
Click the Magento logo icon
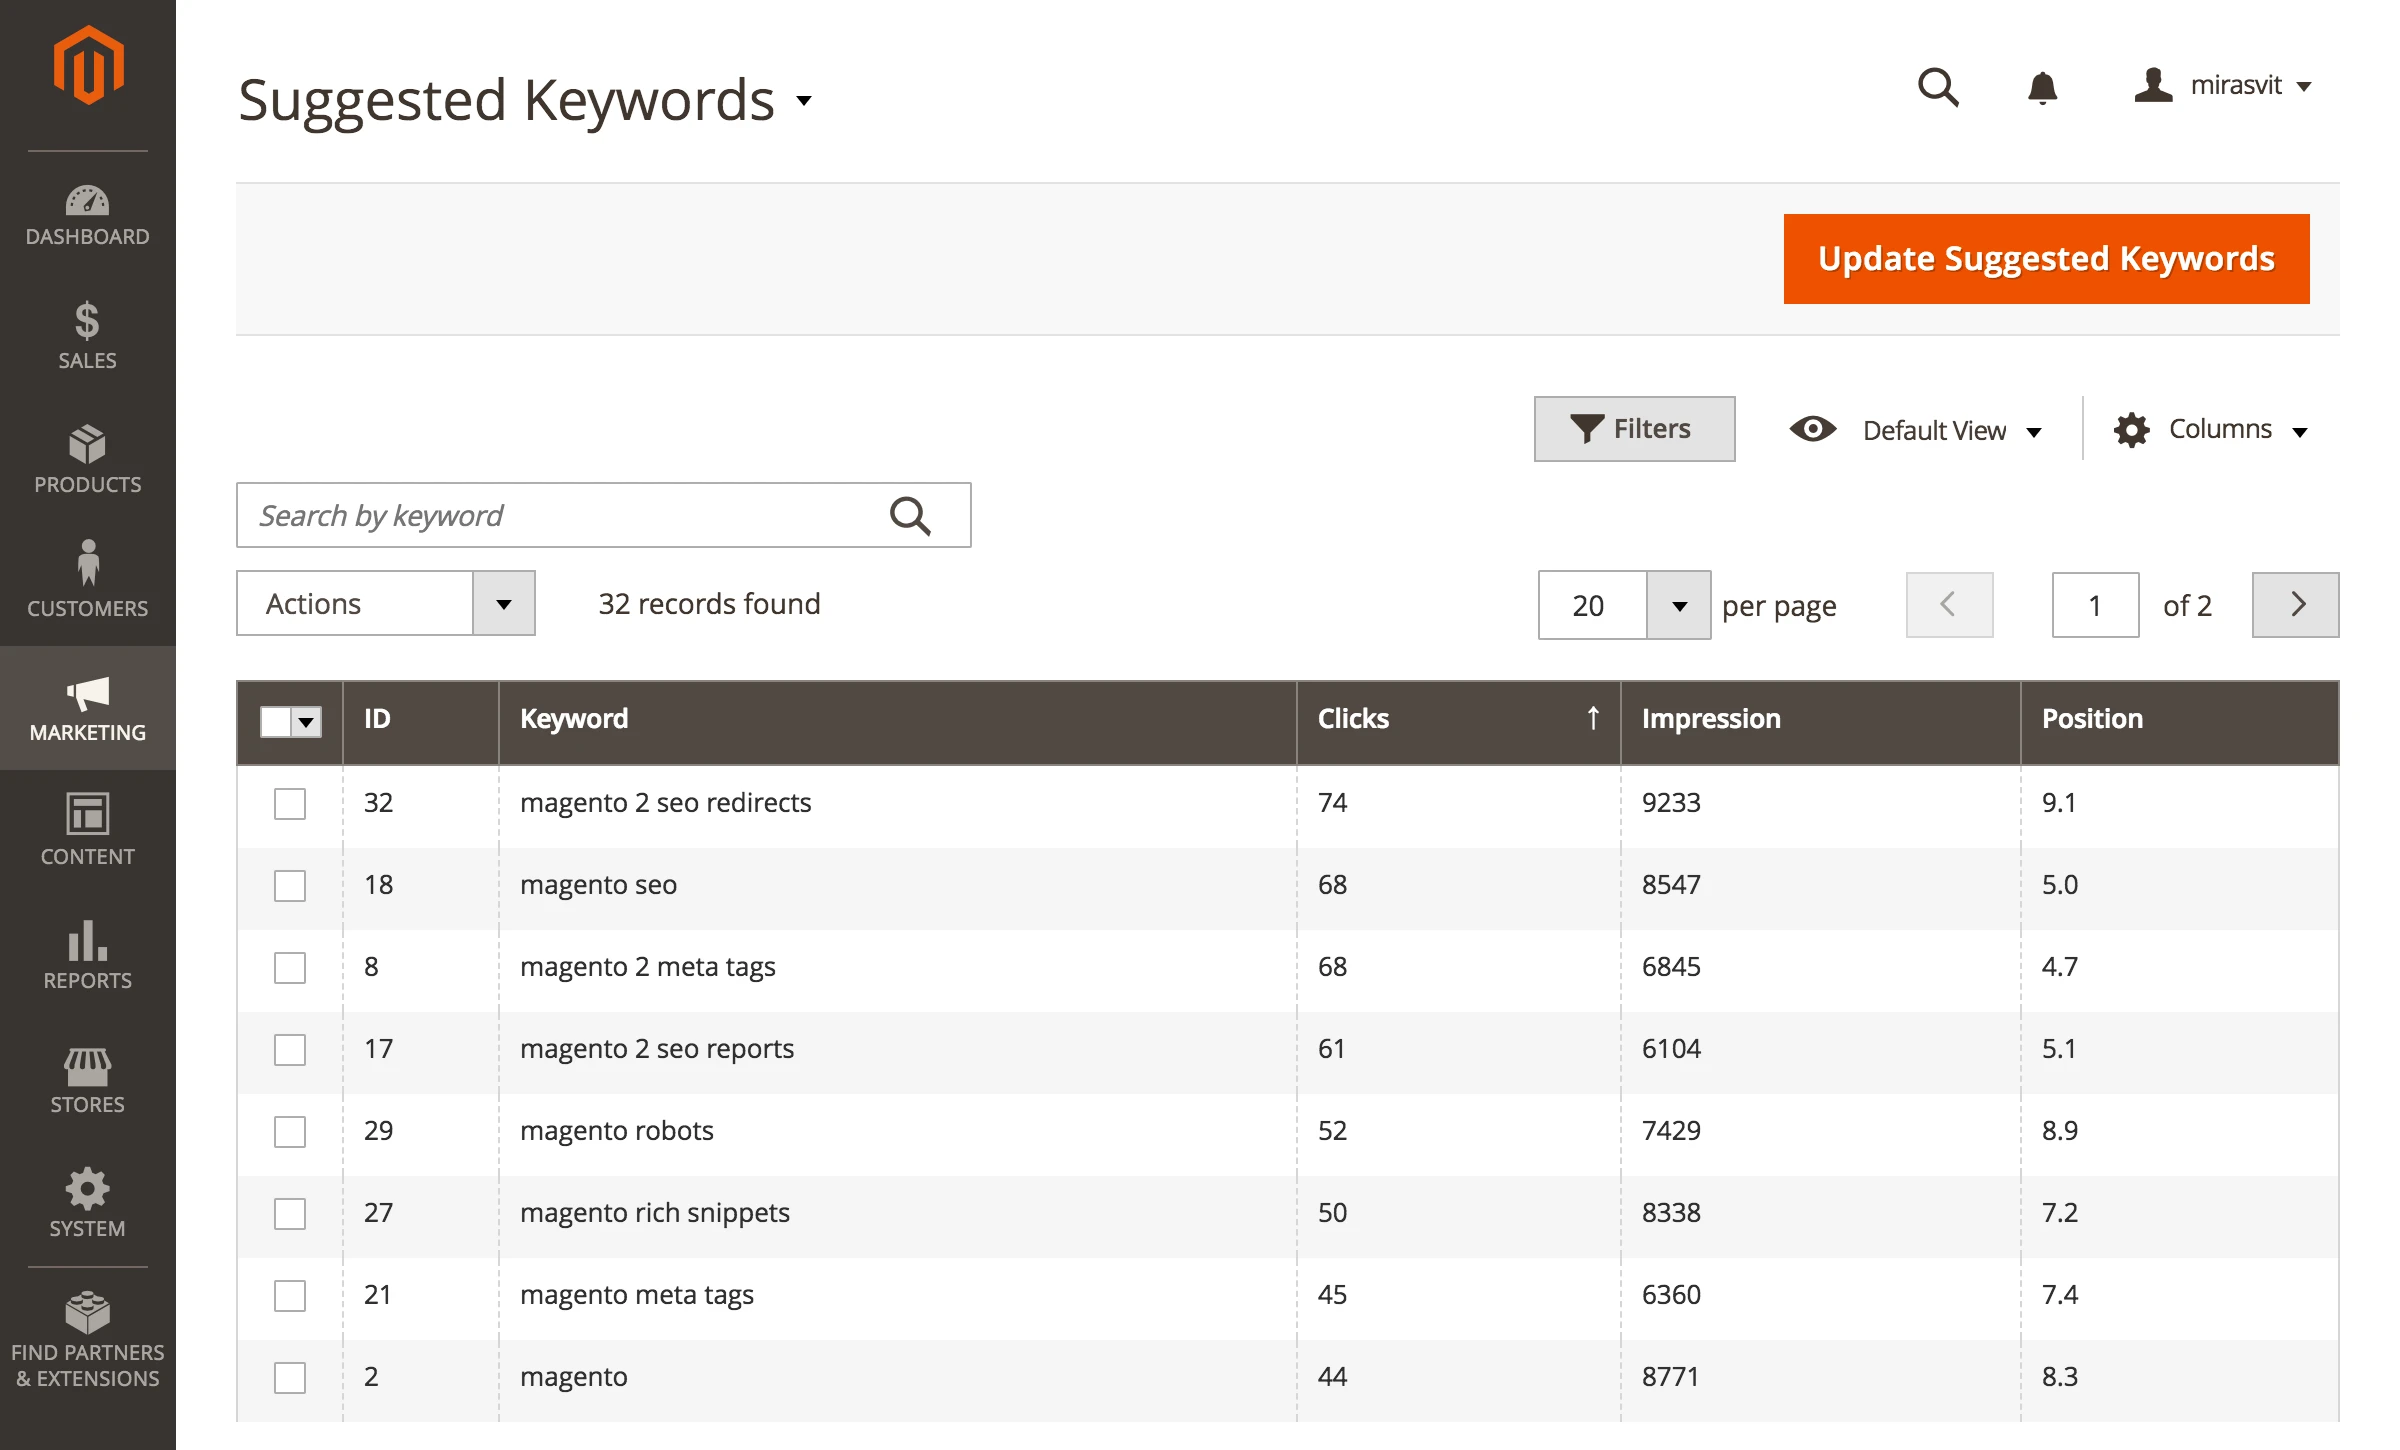click(x=88, y=66)
